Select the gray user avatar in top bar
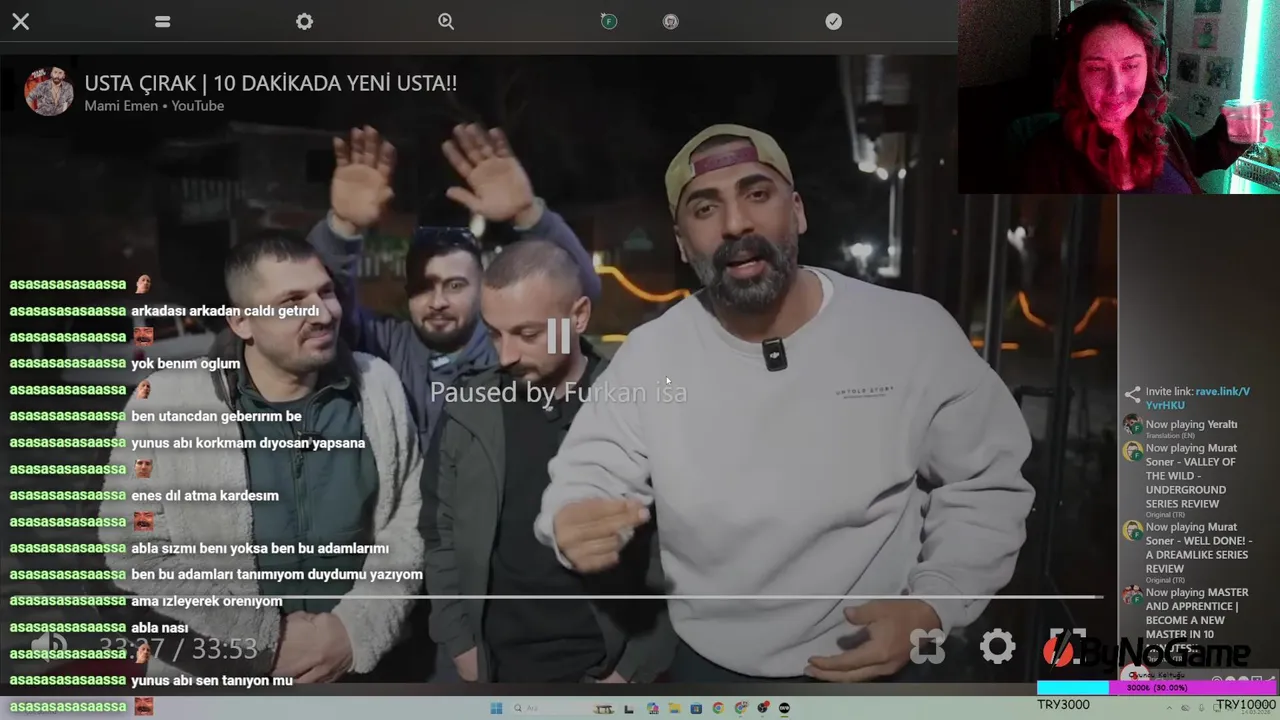Screen dimensions: 1280x720 pos(671,21)
